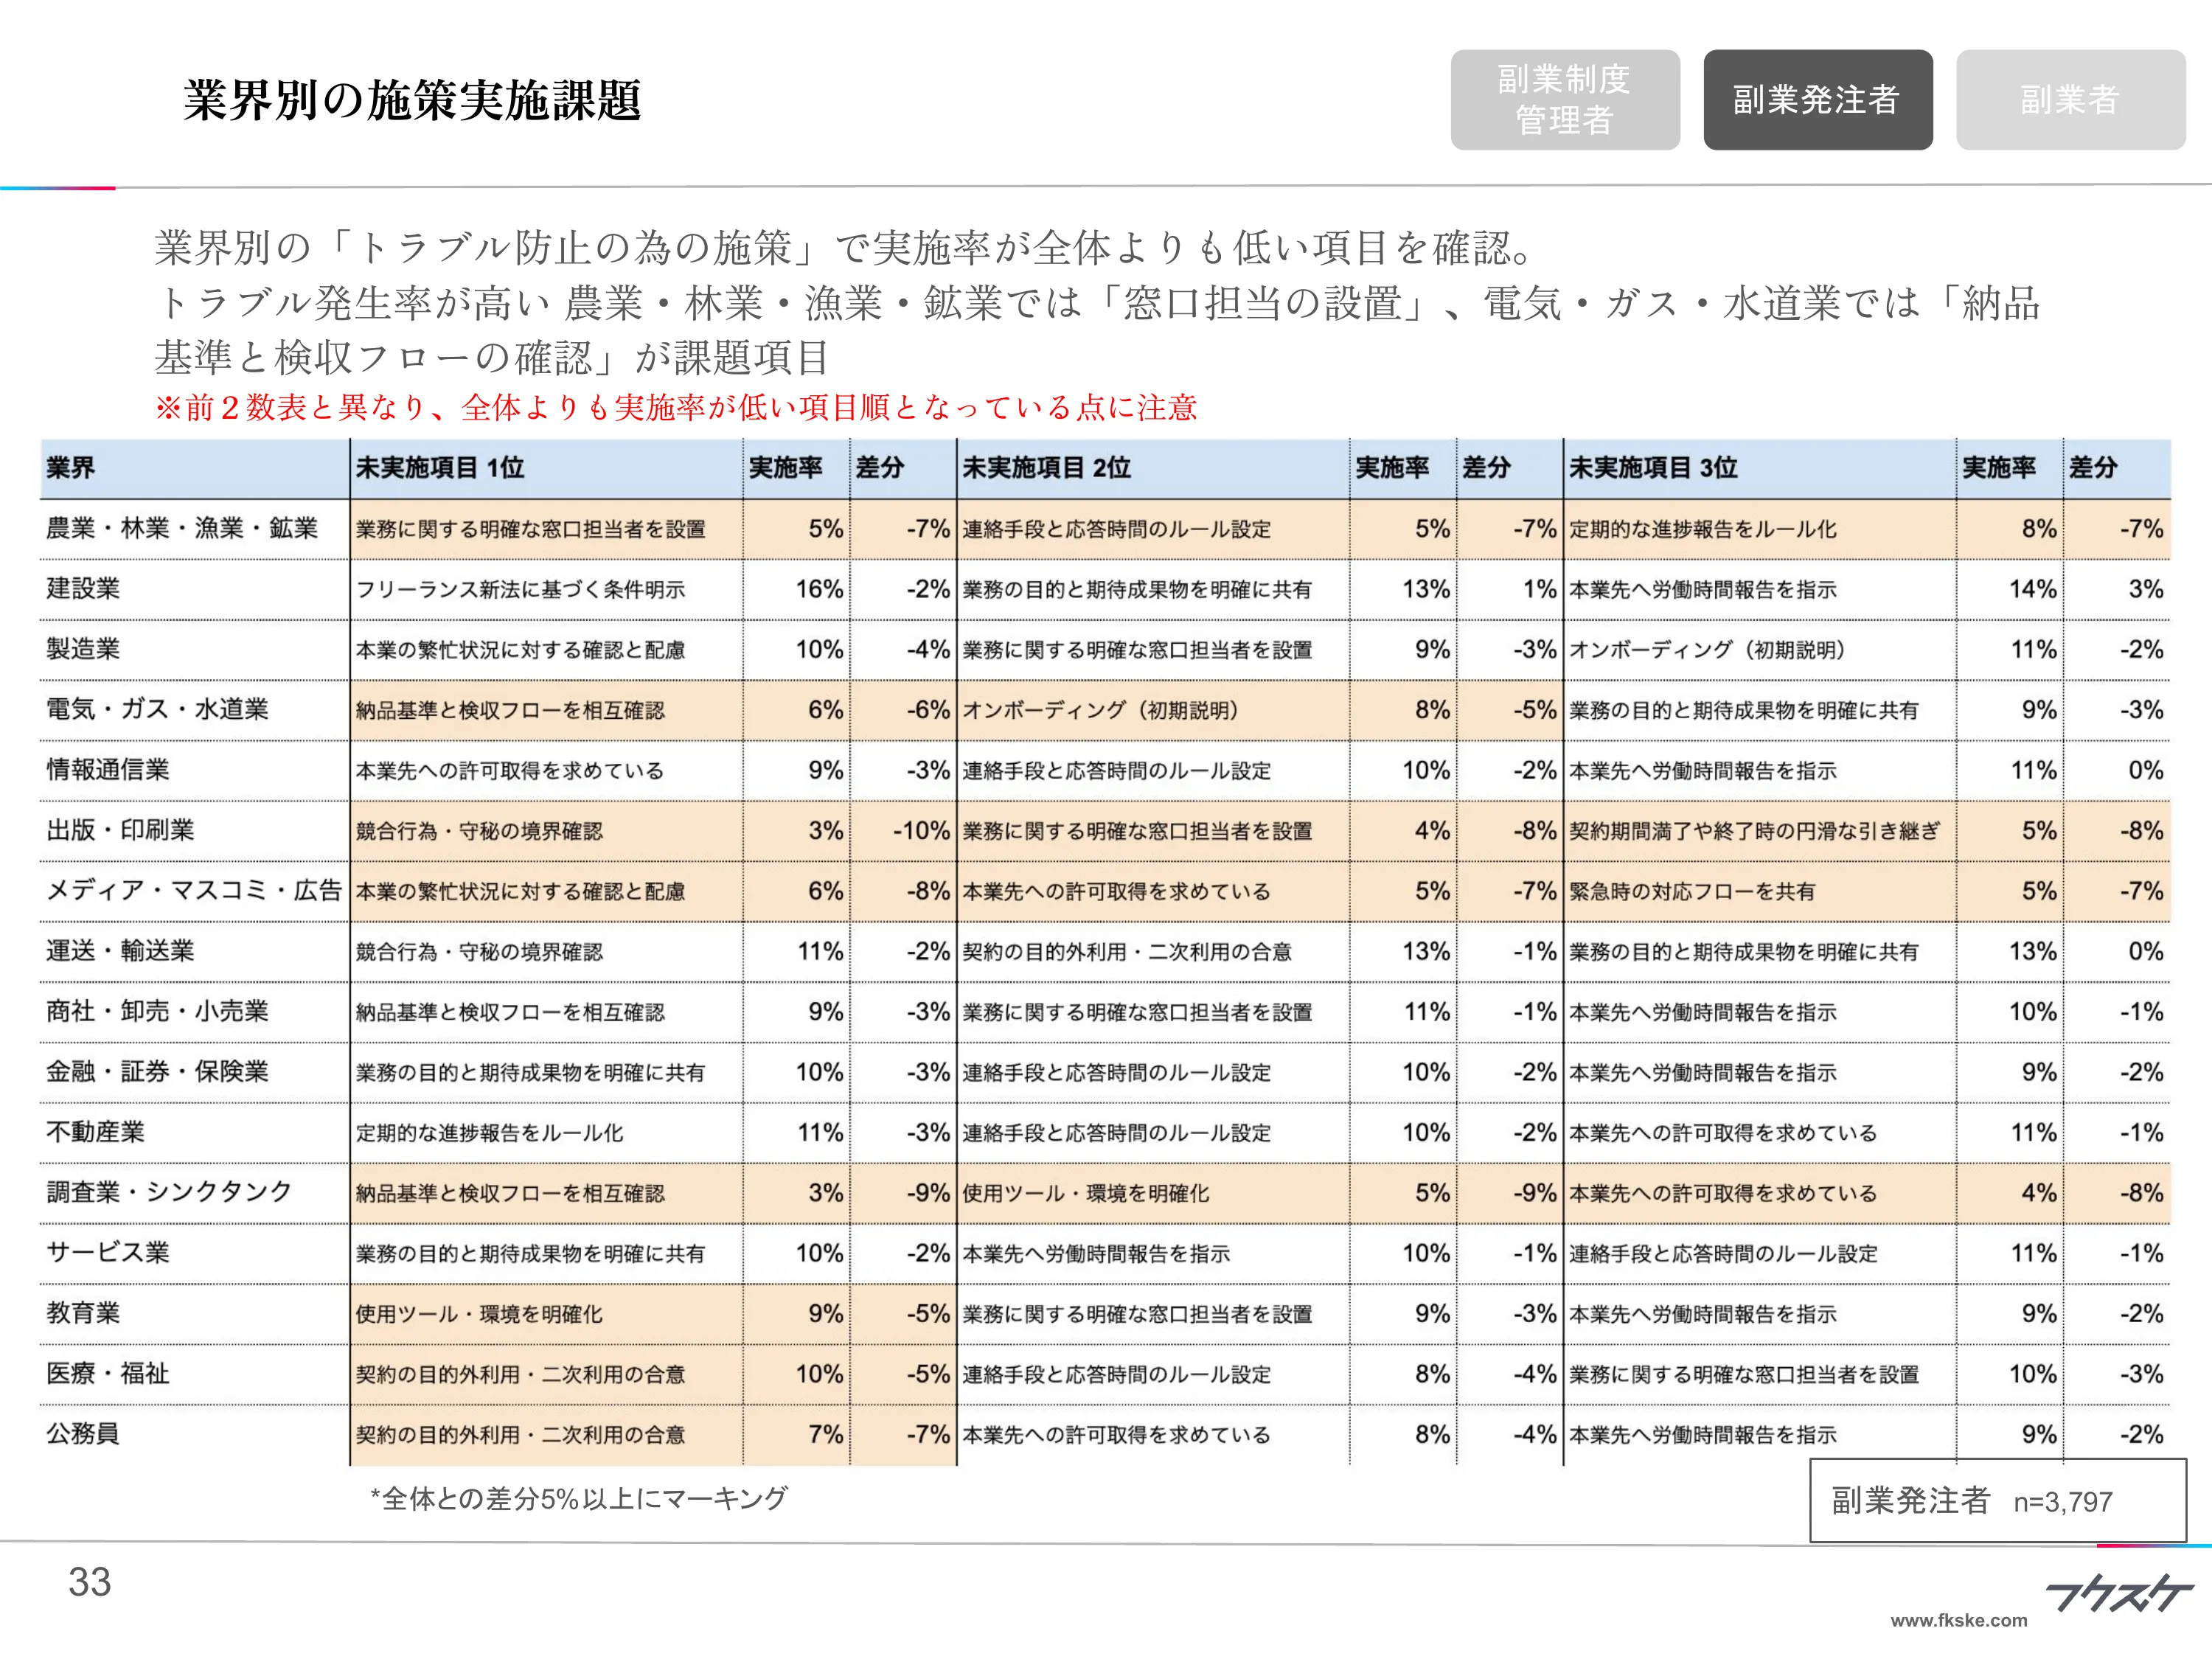The height and width of the screenshot is (1659, 2212).
Task: Click the 未実施項目 2位 column header
Action: click(1046, 467)
